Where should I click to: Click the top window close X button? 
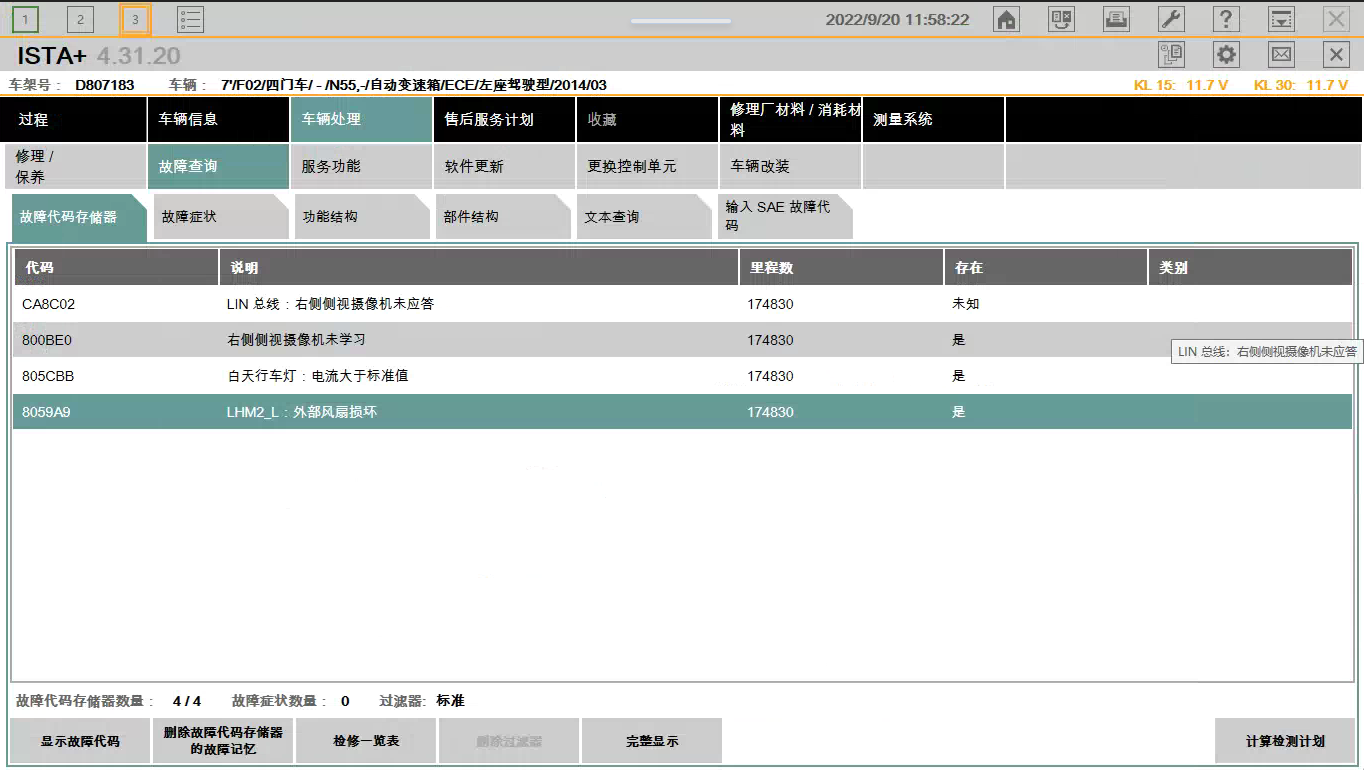point(1336,19)
